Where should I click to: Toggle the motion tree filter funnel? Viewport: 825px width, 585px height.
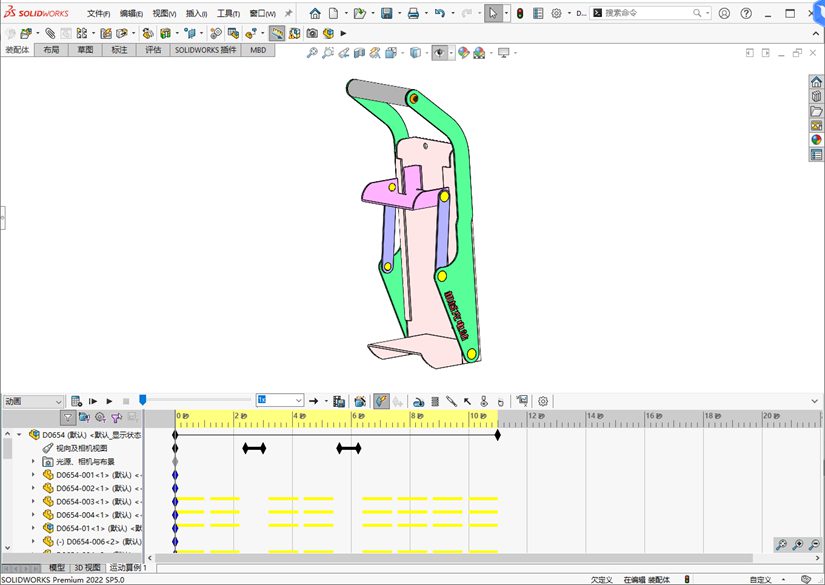coord(68,418)
